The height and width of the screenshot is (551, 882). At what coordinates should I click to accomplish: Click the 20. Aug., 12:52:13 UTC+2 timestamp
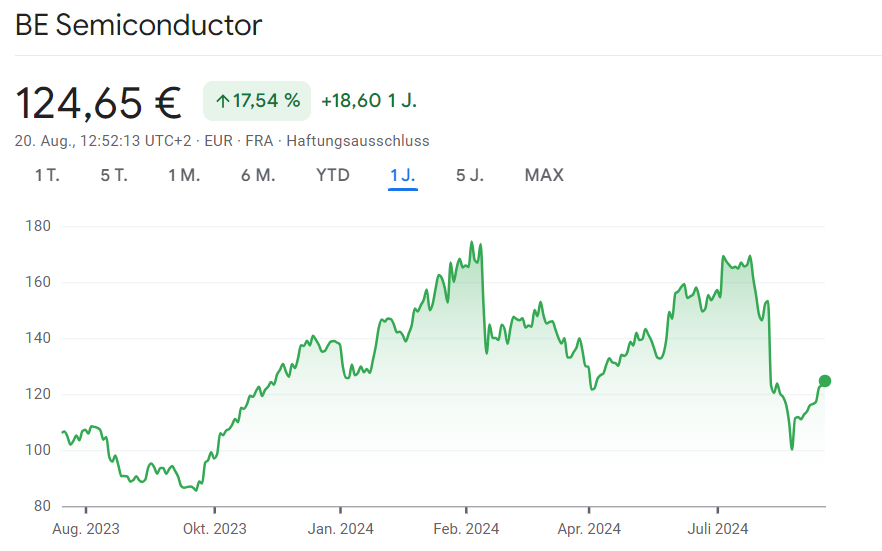pos(103,141)
